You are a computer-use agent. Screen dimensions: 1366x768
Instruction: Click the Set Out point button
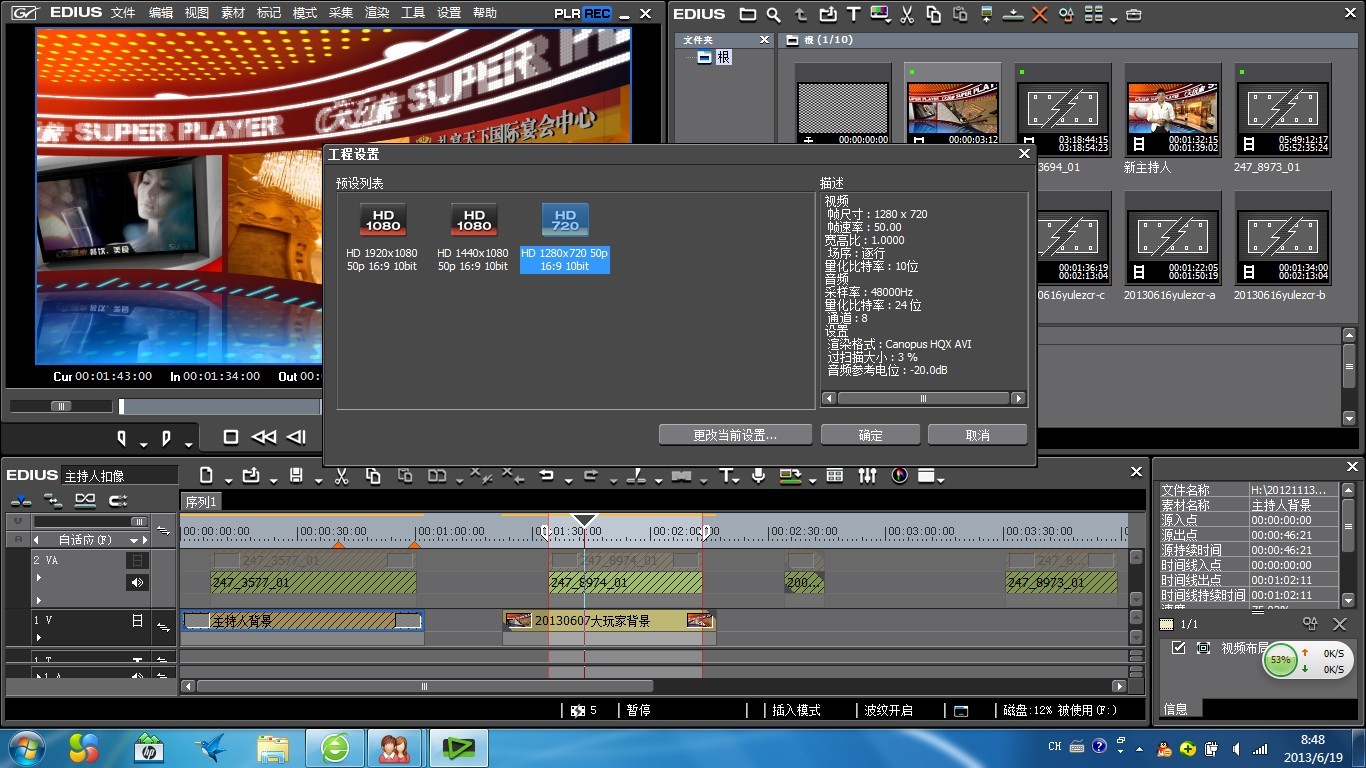point(166,438)
